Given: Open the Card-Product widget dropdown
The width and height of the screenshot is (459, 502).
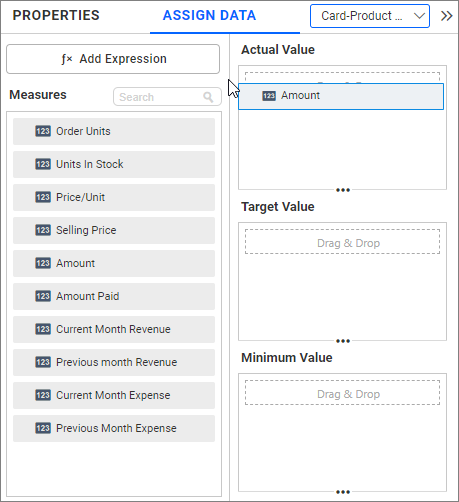Looking at the screenshot, I should pos(370,16).
